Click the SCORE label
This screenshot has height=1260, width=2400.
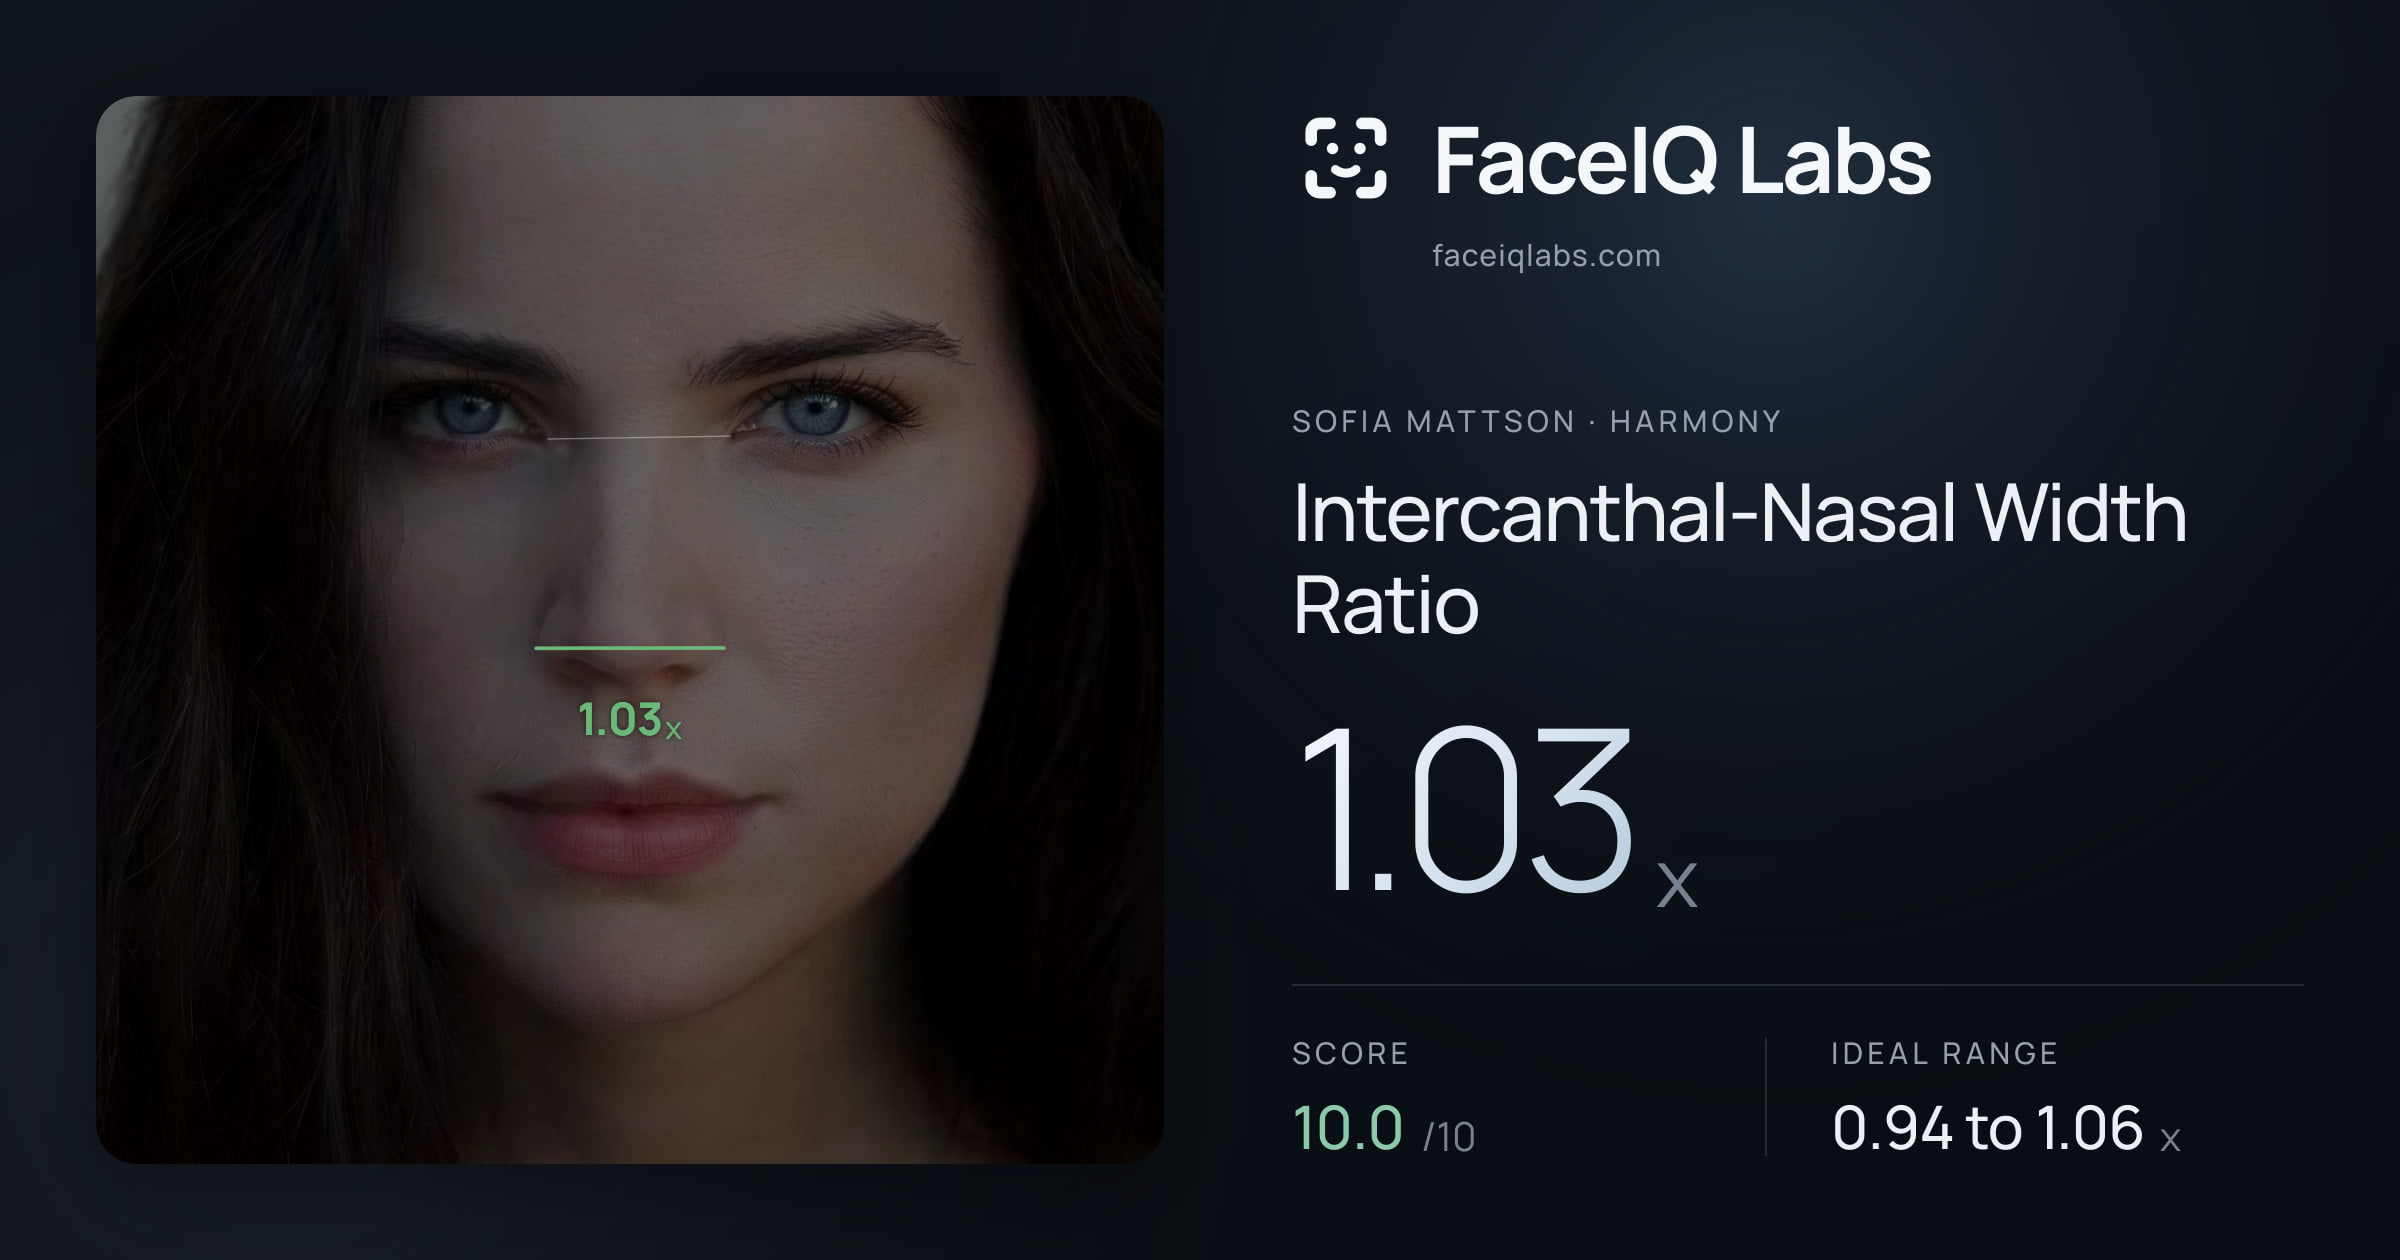pyautogui.click(x=1350, y=1053)
